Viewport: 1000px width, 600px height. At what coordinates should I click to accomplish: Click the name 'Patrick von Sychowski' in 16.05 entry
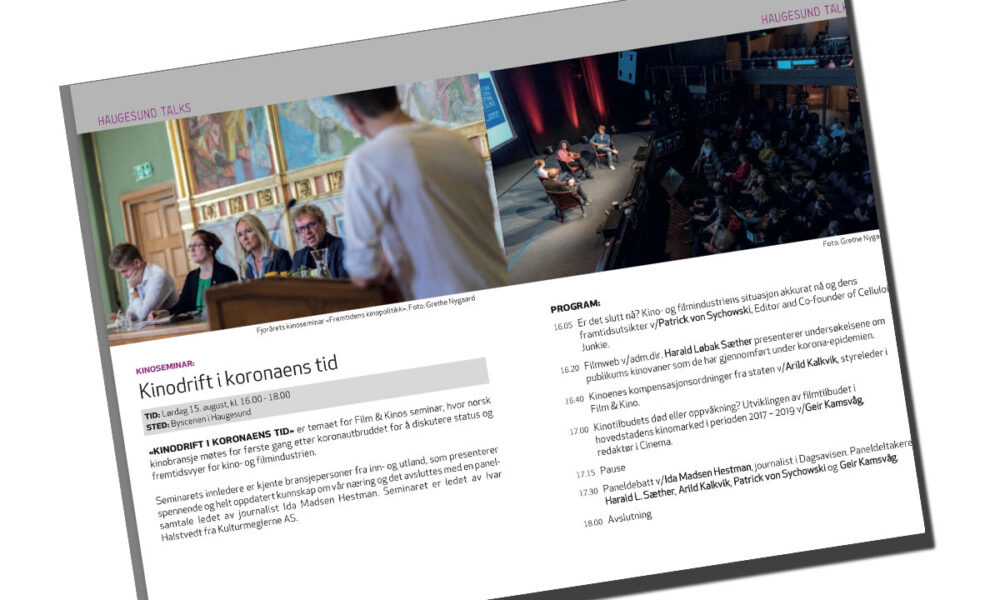click(x=704, y=317)
